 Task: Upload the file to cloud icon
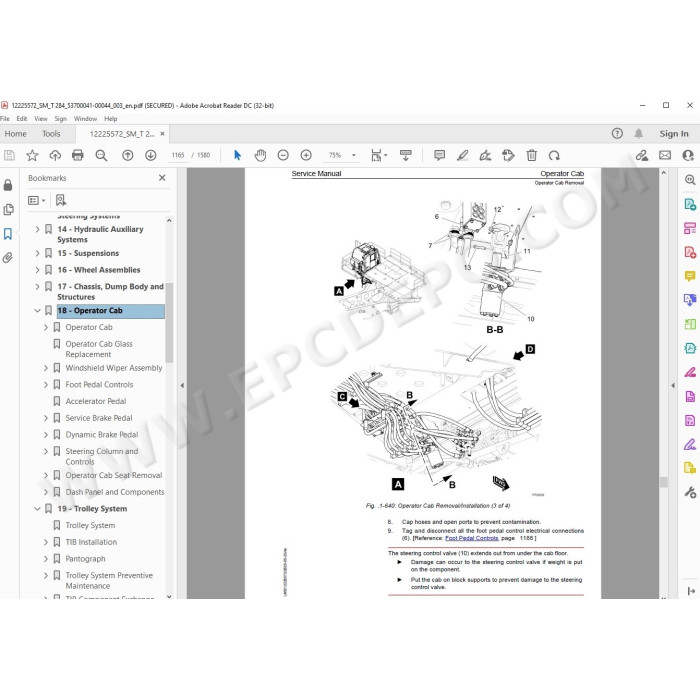click(55, 155)
